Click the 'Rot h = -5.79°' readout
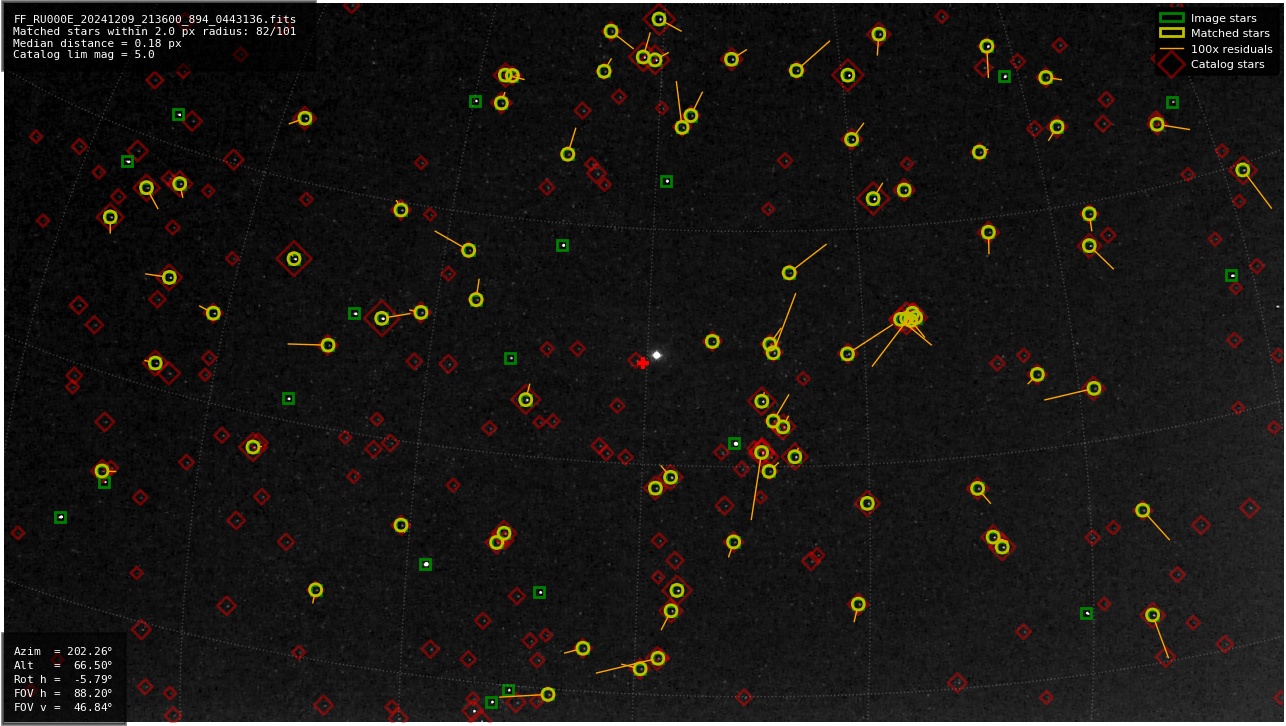The image size is (1286, 726). (63, 679)
